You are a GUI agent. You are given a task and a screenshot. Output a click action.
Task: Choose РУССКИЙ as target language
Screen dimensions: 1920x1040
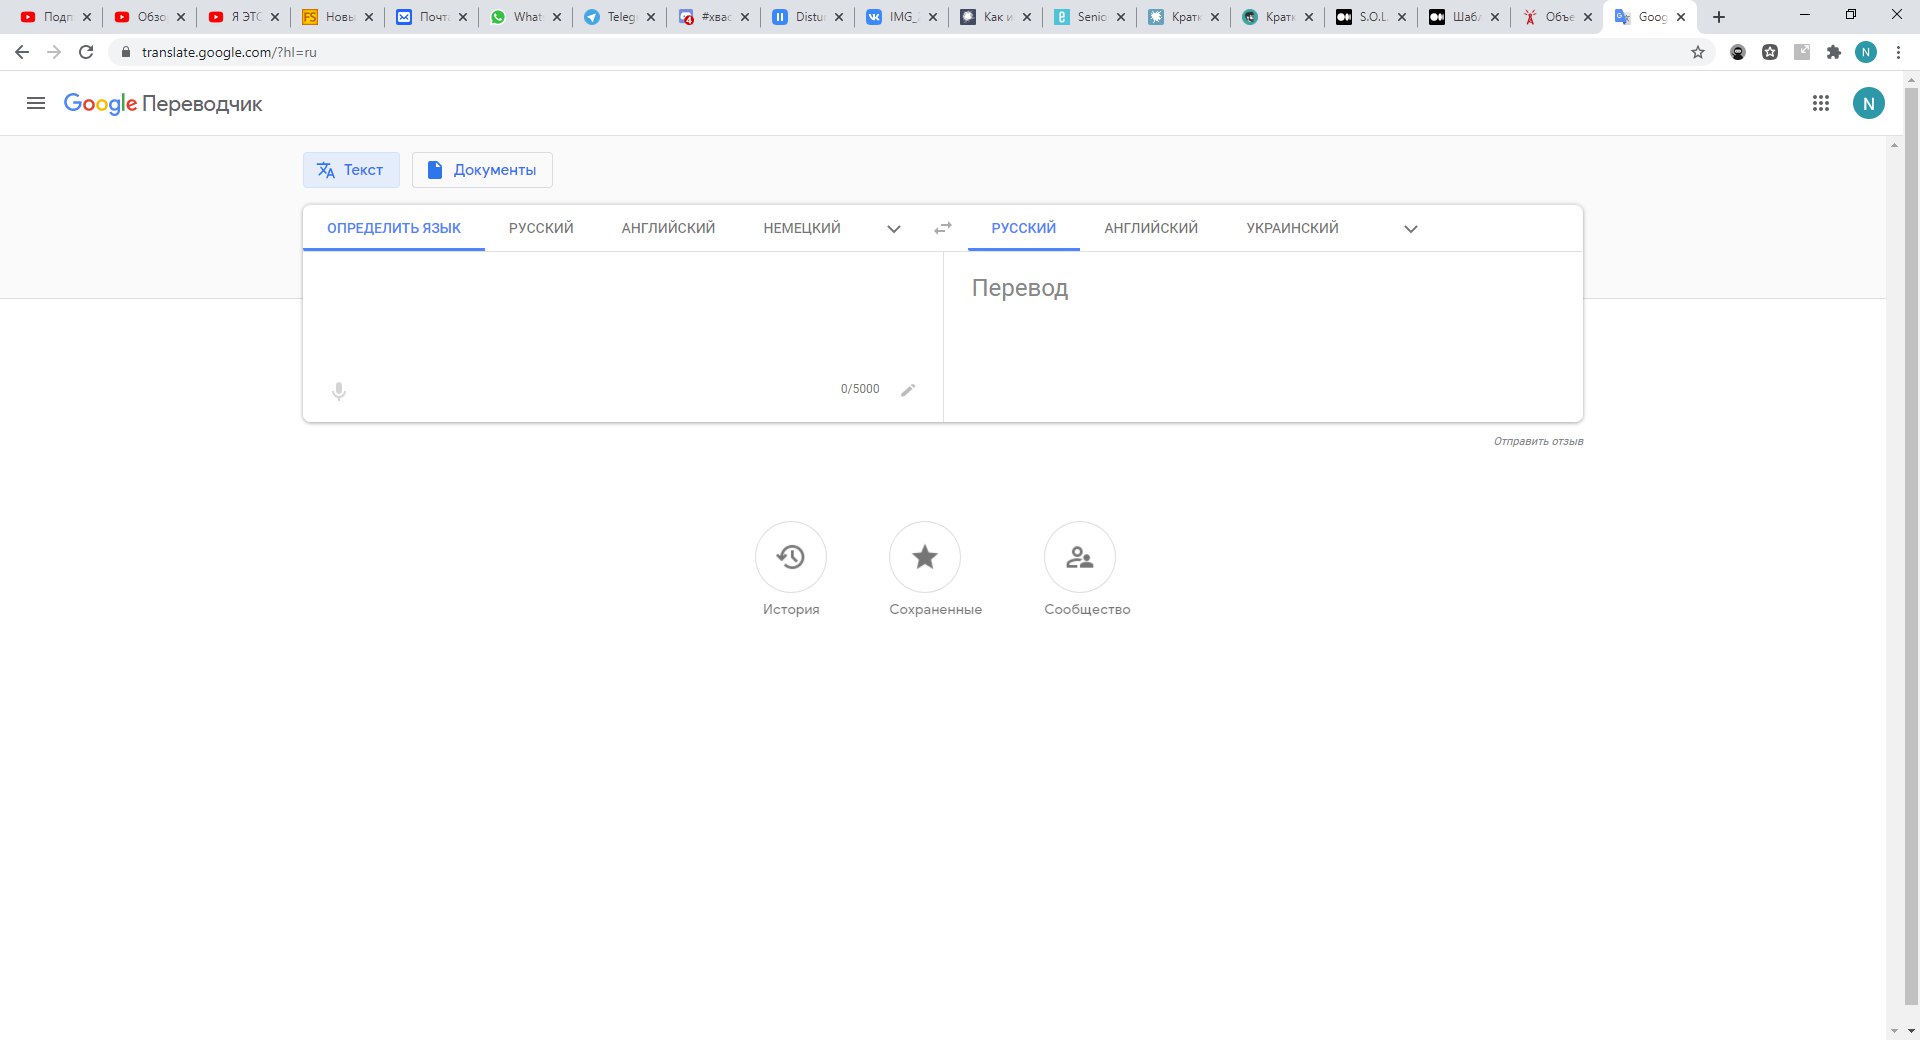(x=1023, y=228)
